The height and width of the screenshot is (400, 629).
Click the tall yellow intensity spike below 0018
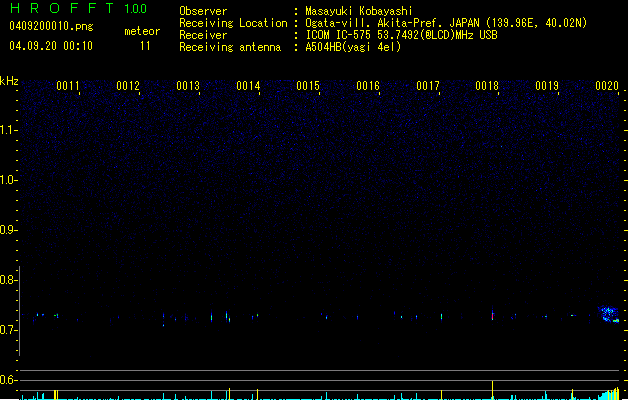(x=493, y=390)
